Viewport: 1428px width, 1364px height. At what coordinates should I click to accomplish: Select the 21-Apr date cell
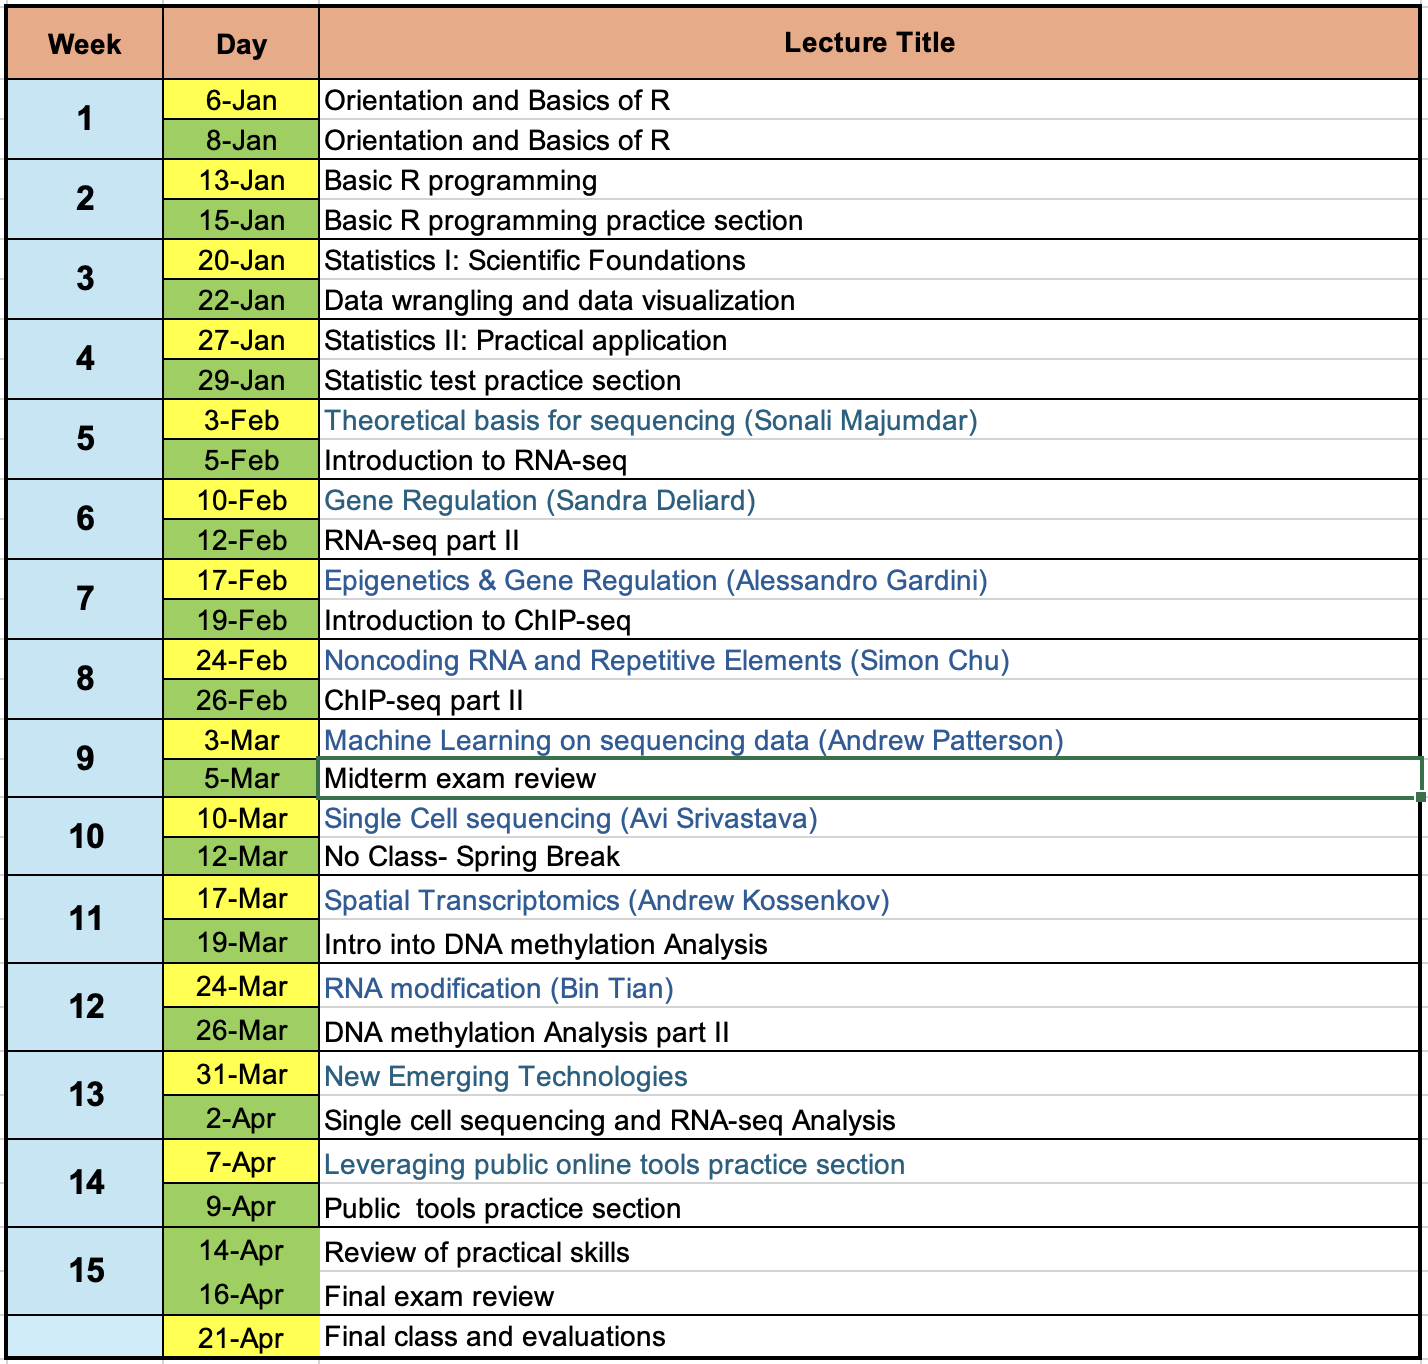coord(240,1336)
